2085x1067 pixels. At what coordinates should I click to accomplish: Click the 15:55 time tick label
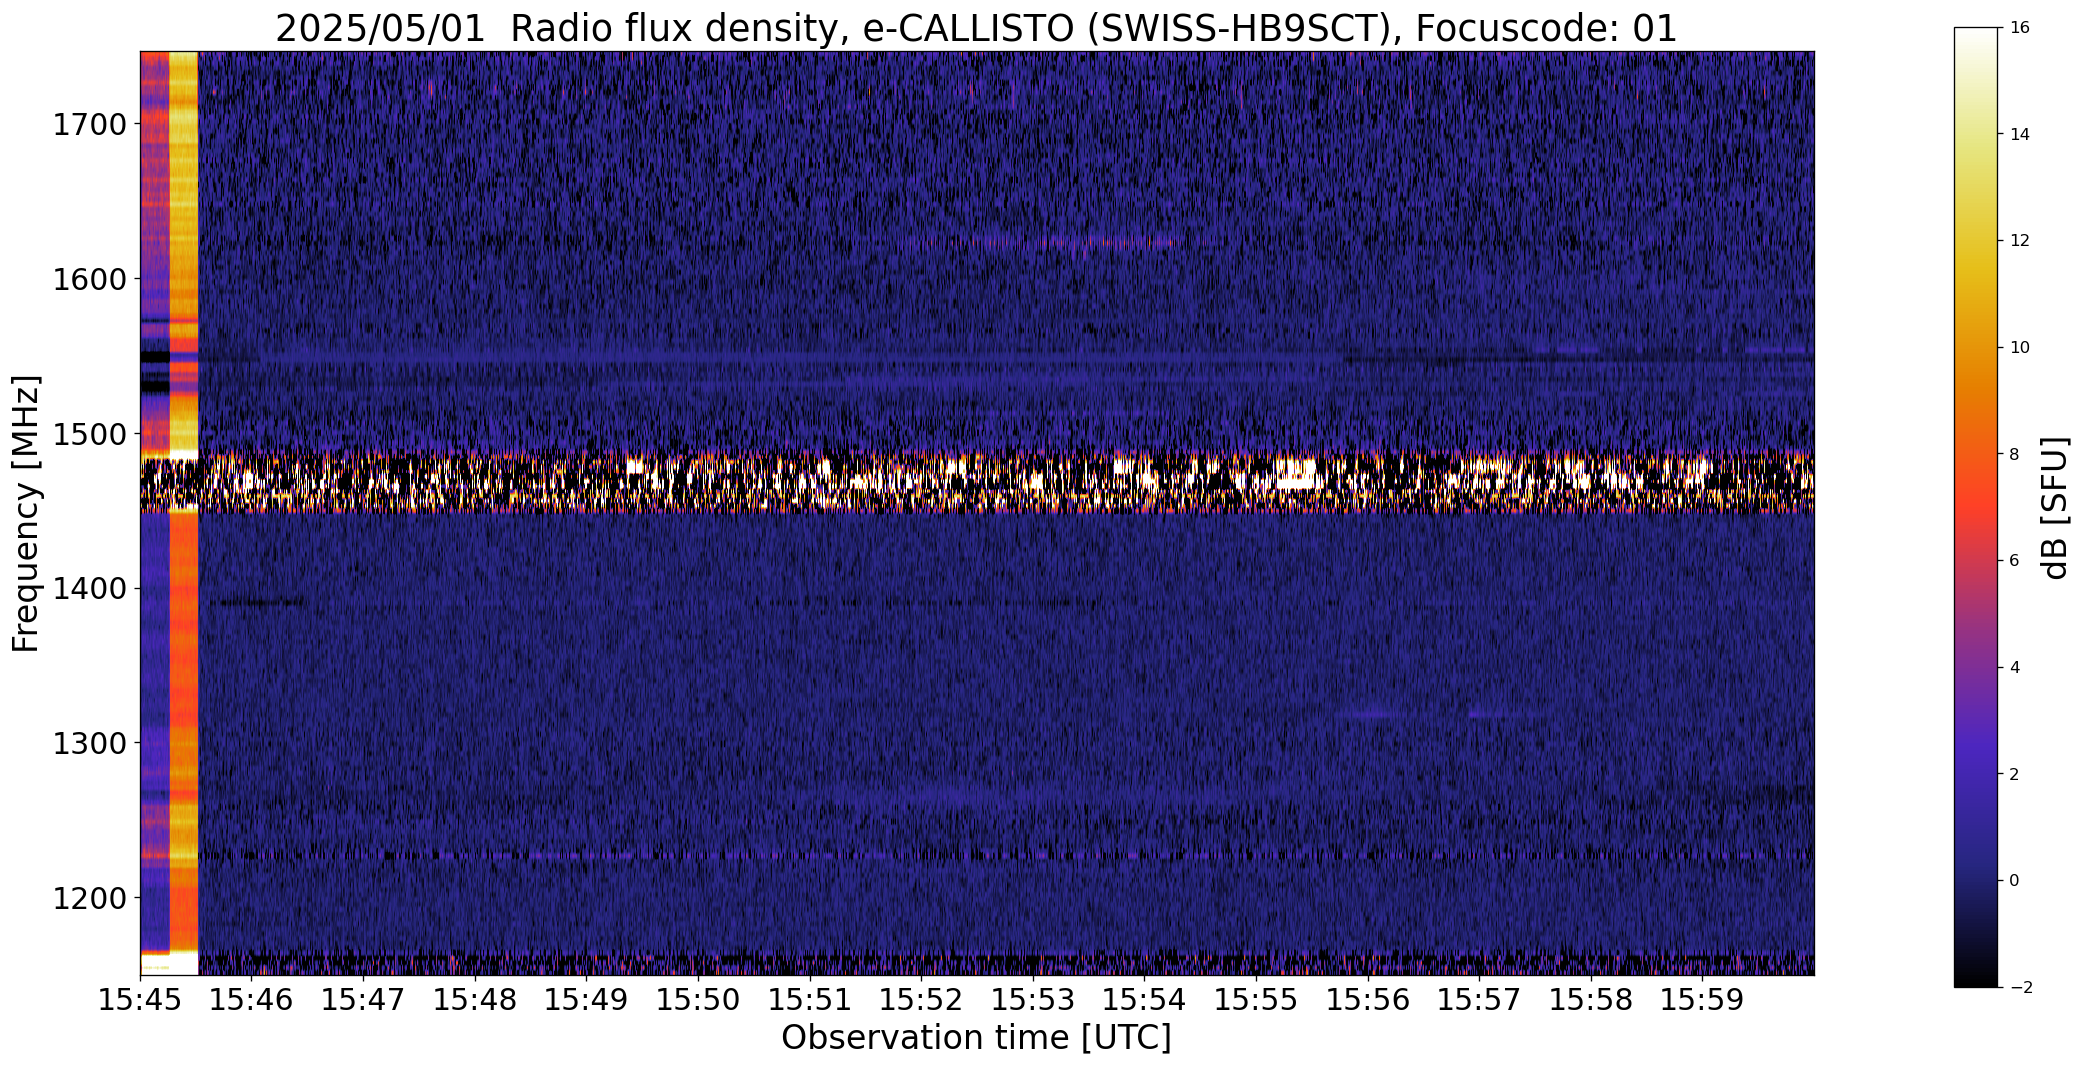click(x=1256, y=1000)
